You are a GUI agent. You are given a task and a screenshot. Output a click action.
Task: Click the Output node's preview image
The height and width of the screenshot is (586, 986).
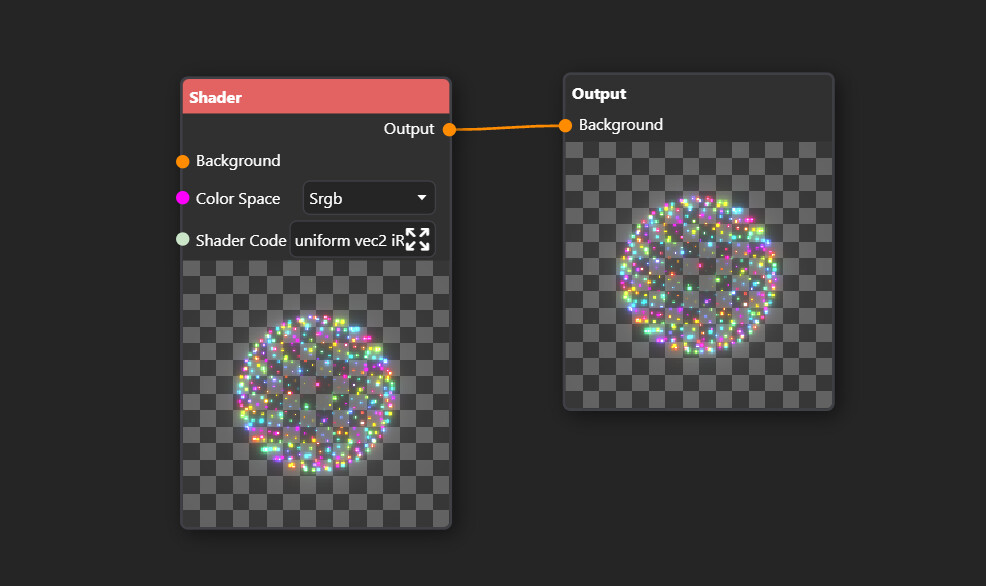(x=699, y=275)
